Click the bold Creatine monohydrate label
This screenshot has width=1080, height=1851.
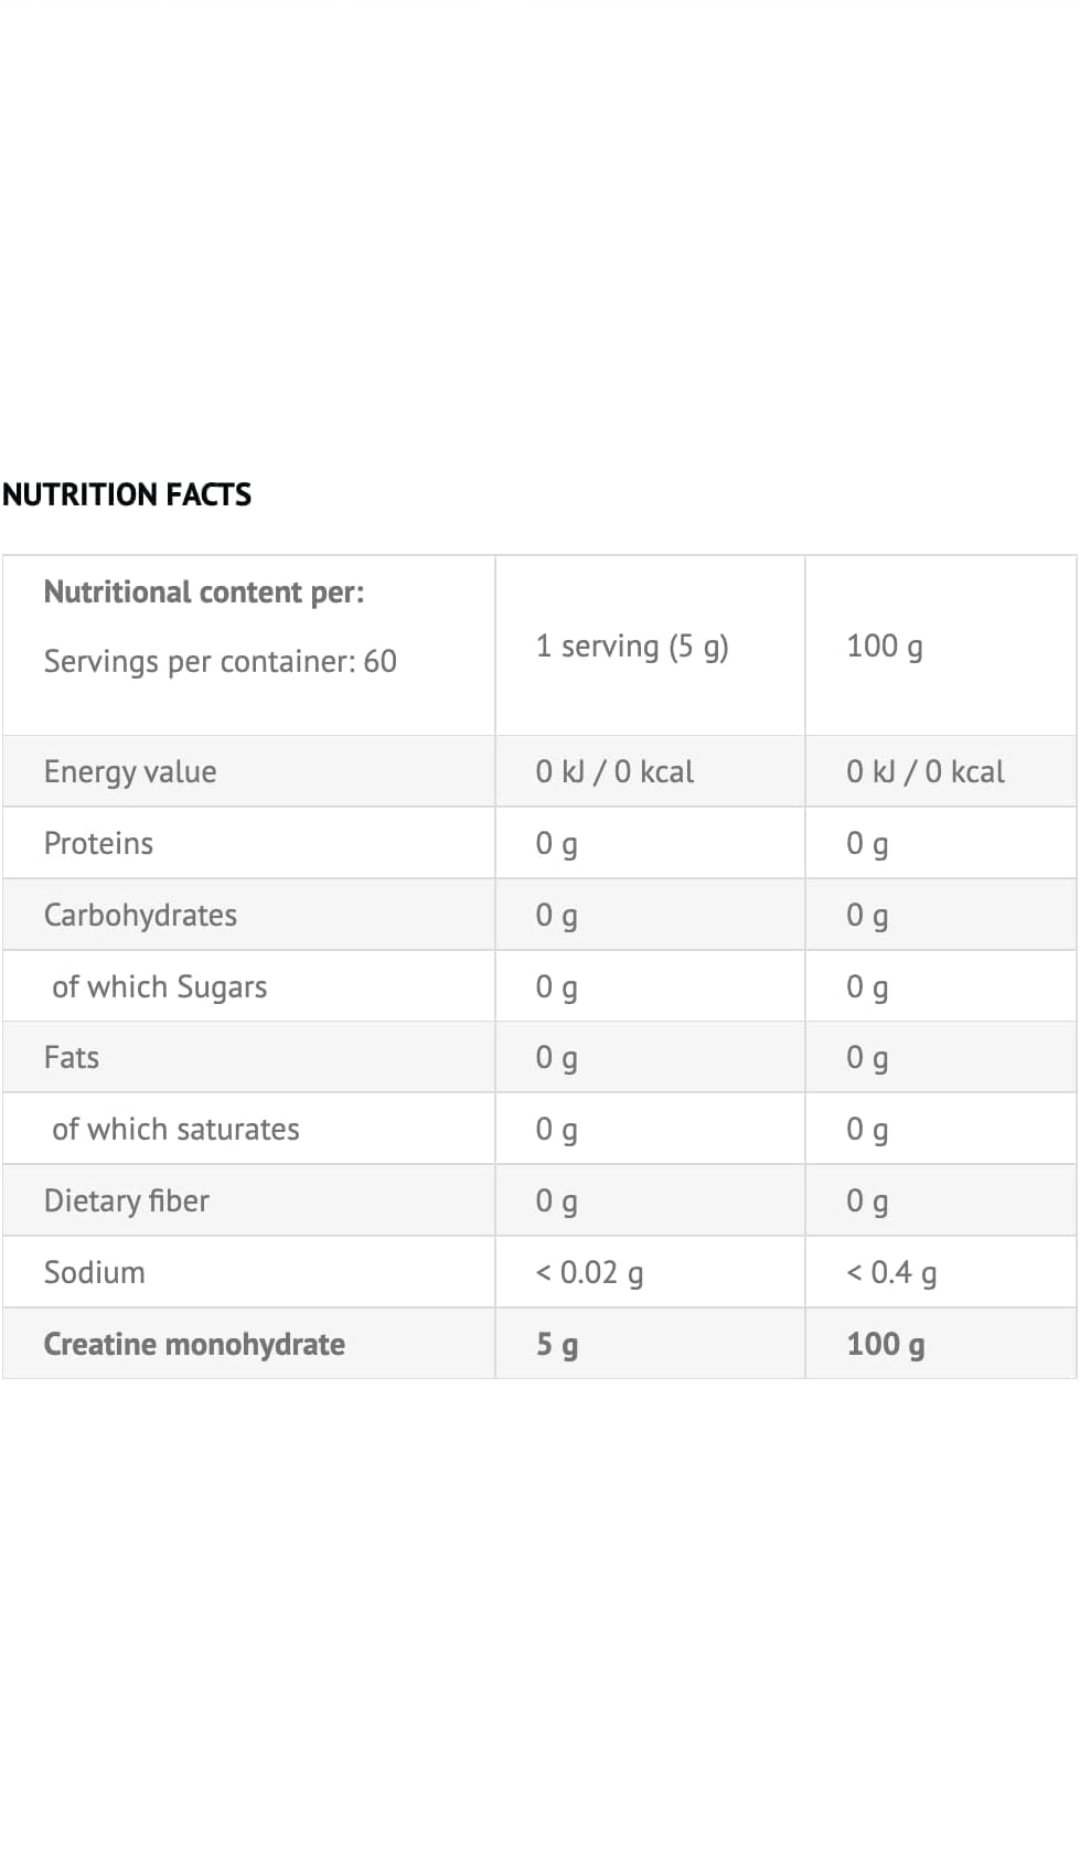point(194,1343)
